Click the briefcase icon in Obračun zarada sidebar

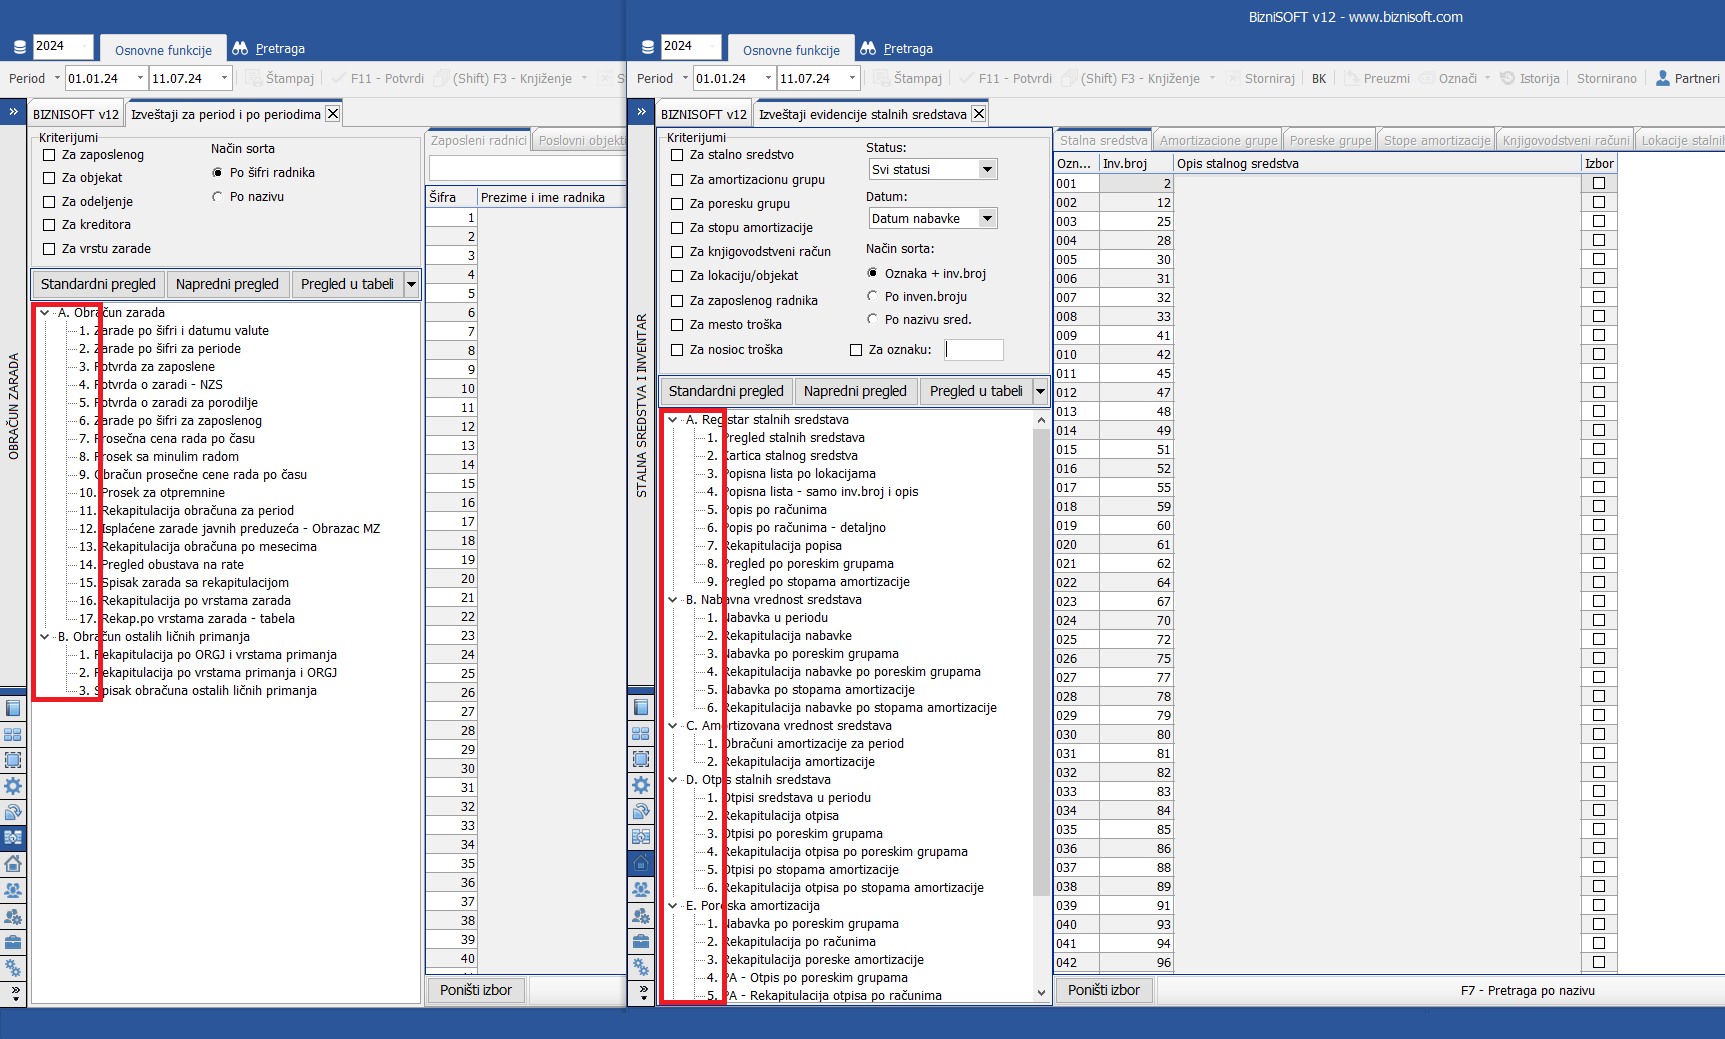tap(13, 942)
